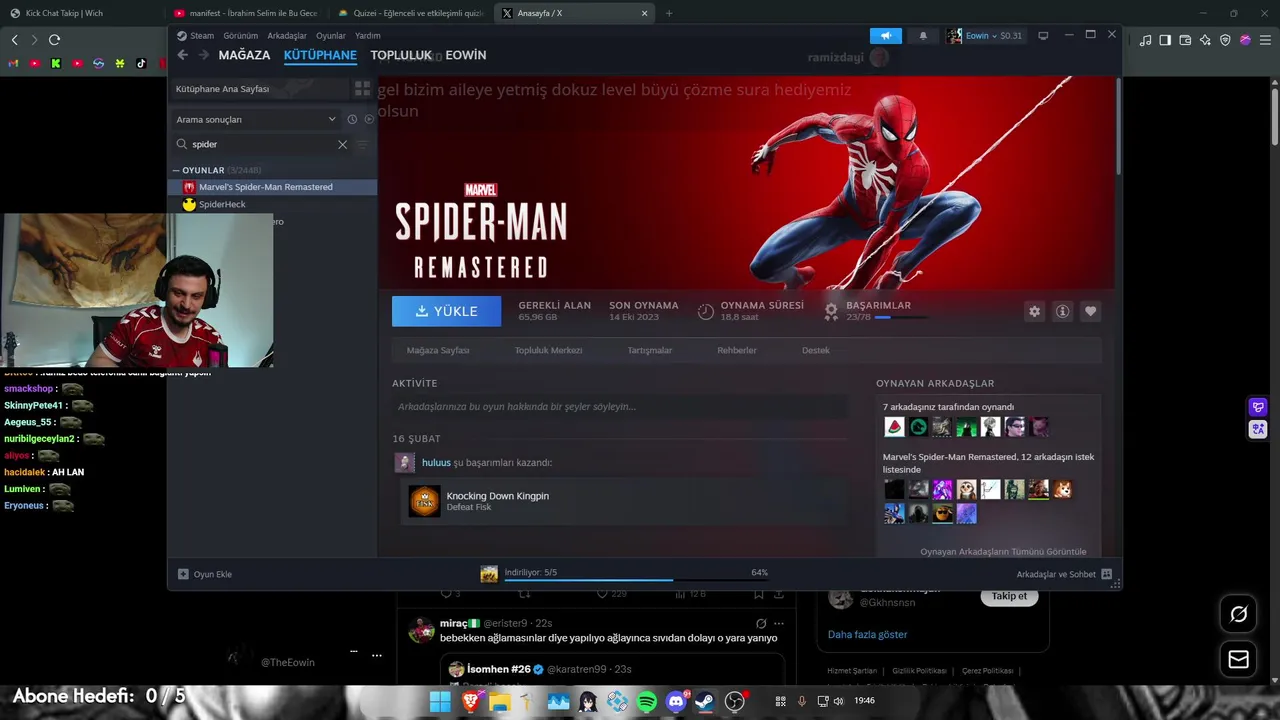
Task: Click Oynayan Arkadaşların Tümünü Görüntüle
Action: click(x=1003, y=551)
